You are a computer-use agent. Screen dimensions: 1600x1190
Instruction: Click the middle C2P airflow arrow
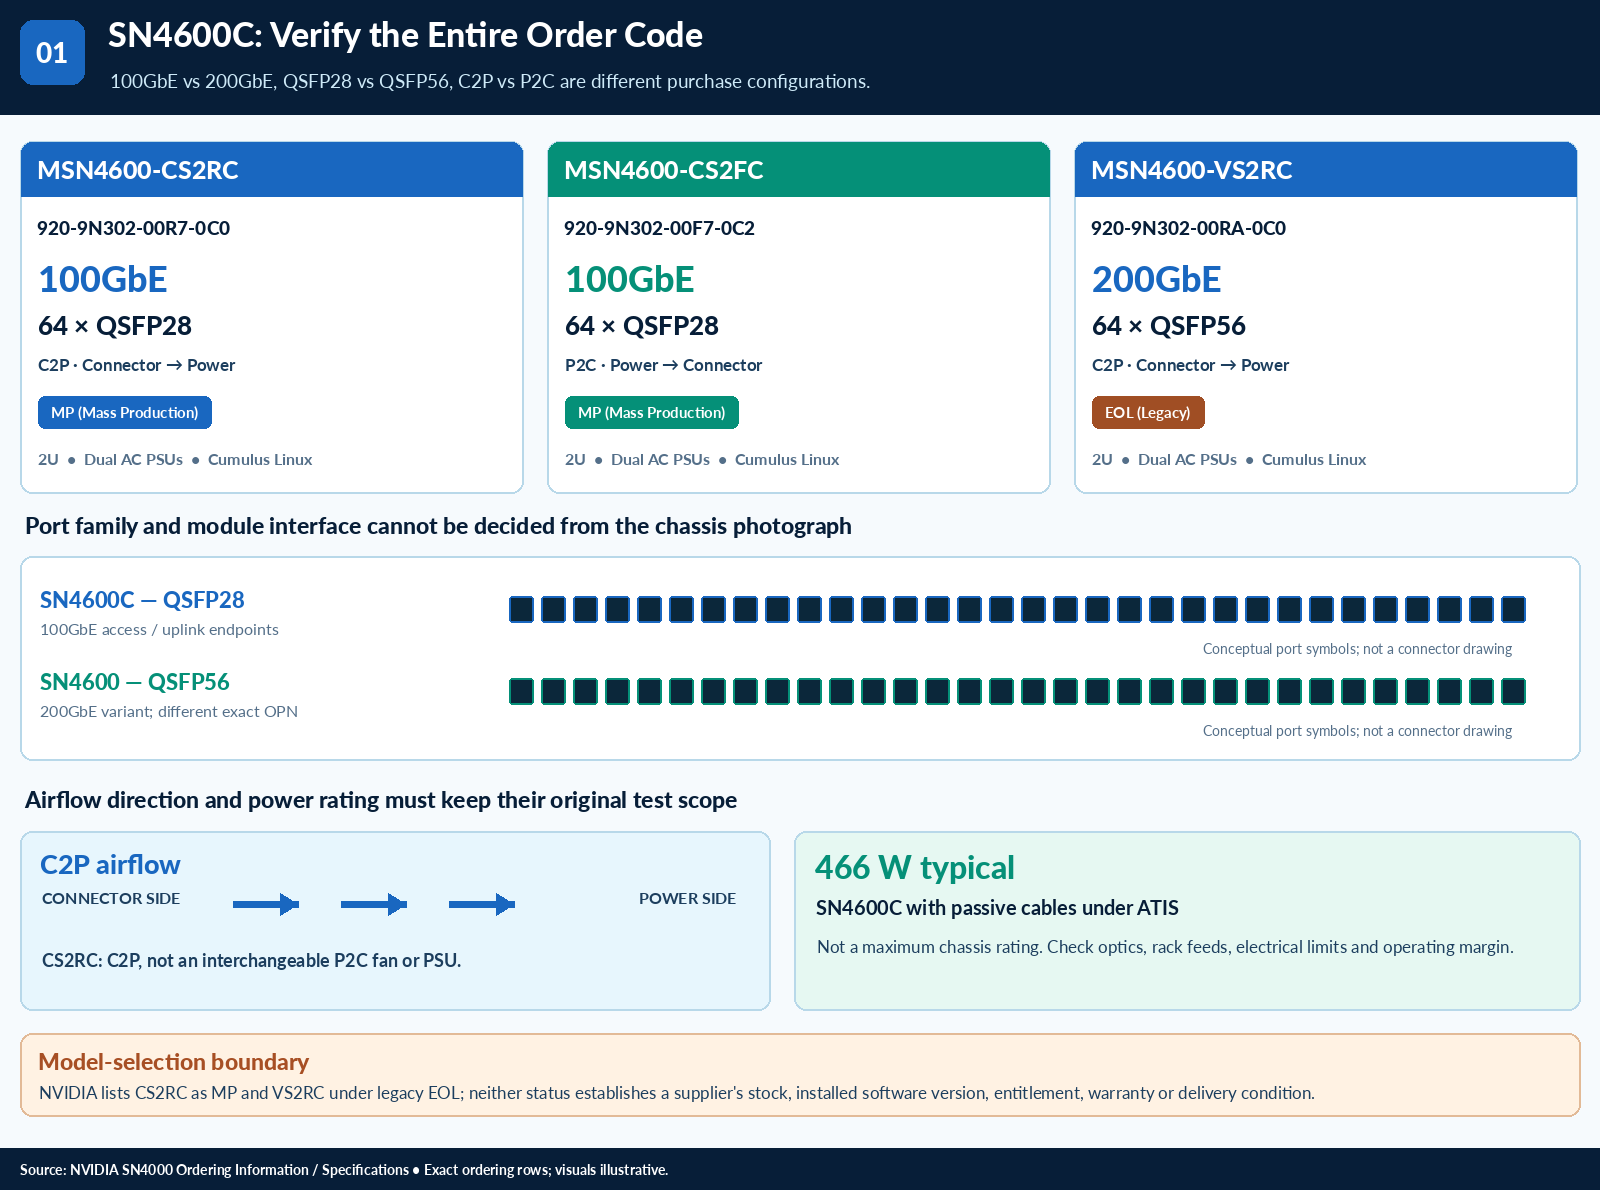374,905
